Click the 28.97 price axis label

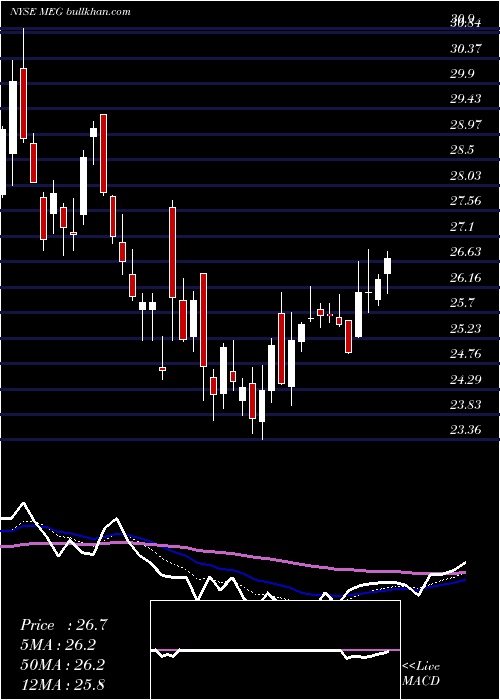(466, 125)
